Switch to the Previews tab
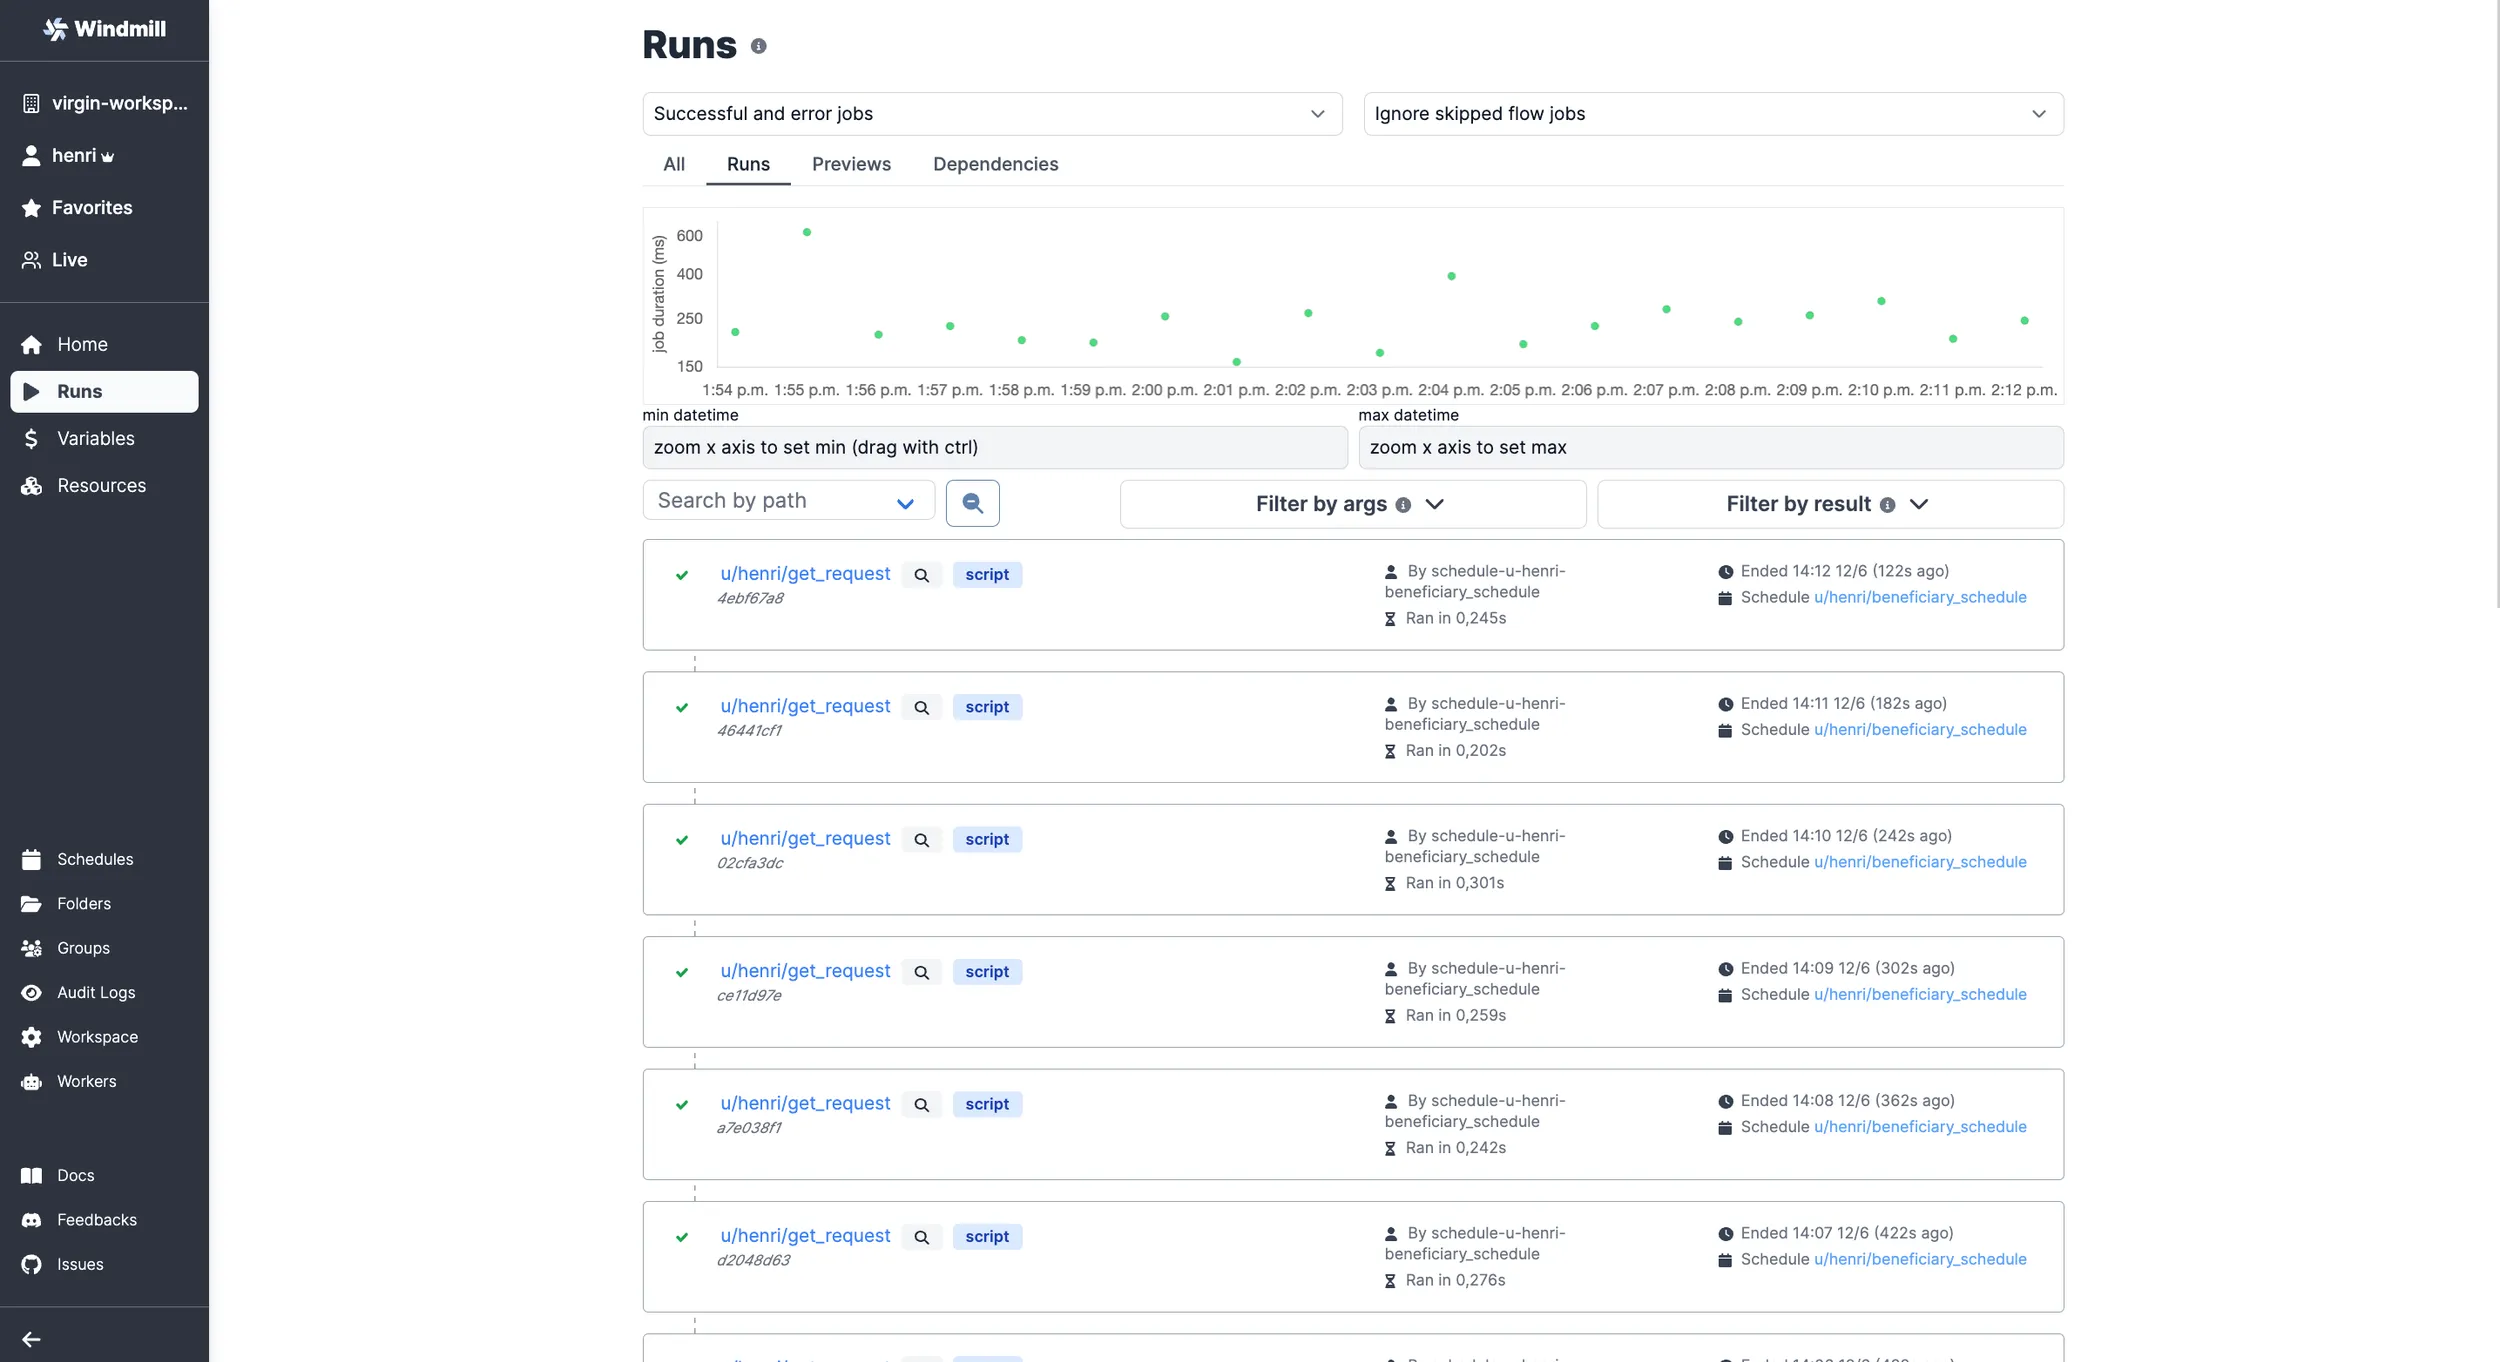Image resolution: width=2500 pixels, height=1362 pixels. pyautogui.click(x=850, y=164)
